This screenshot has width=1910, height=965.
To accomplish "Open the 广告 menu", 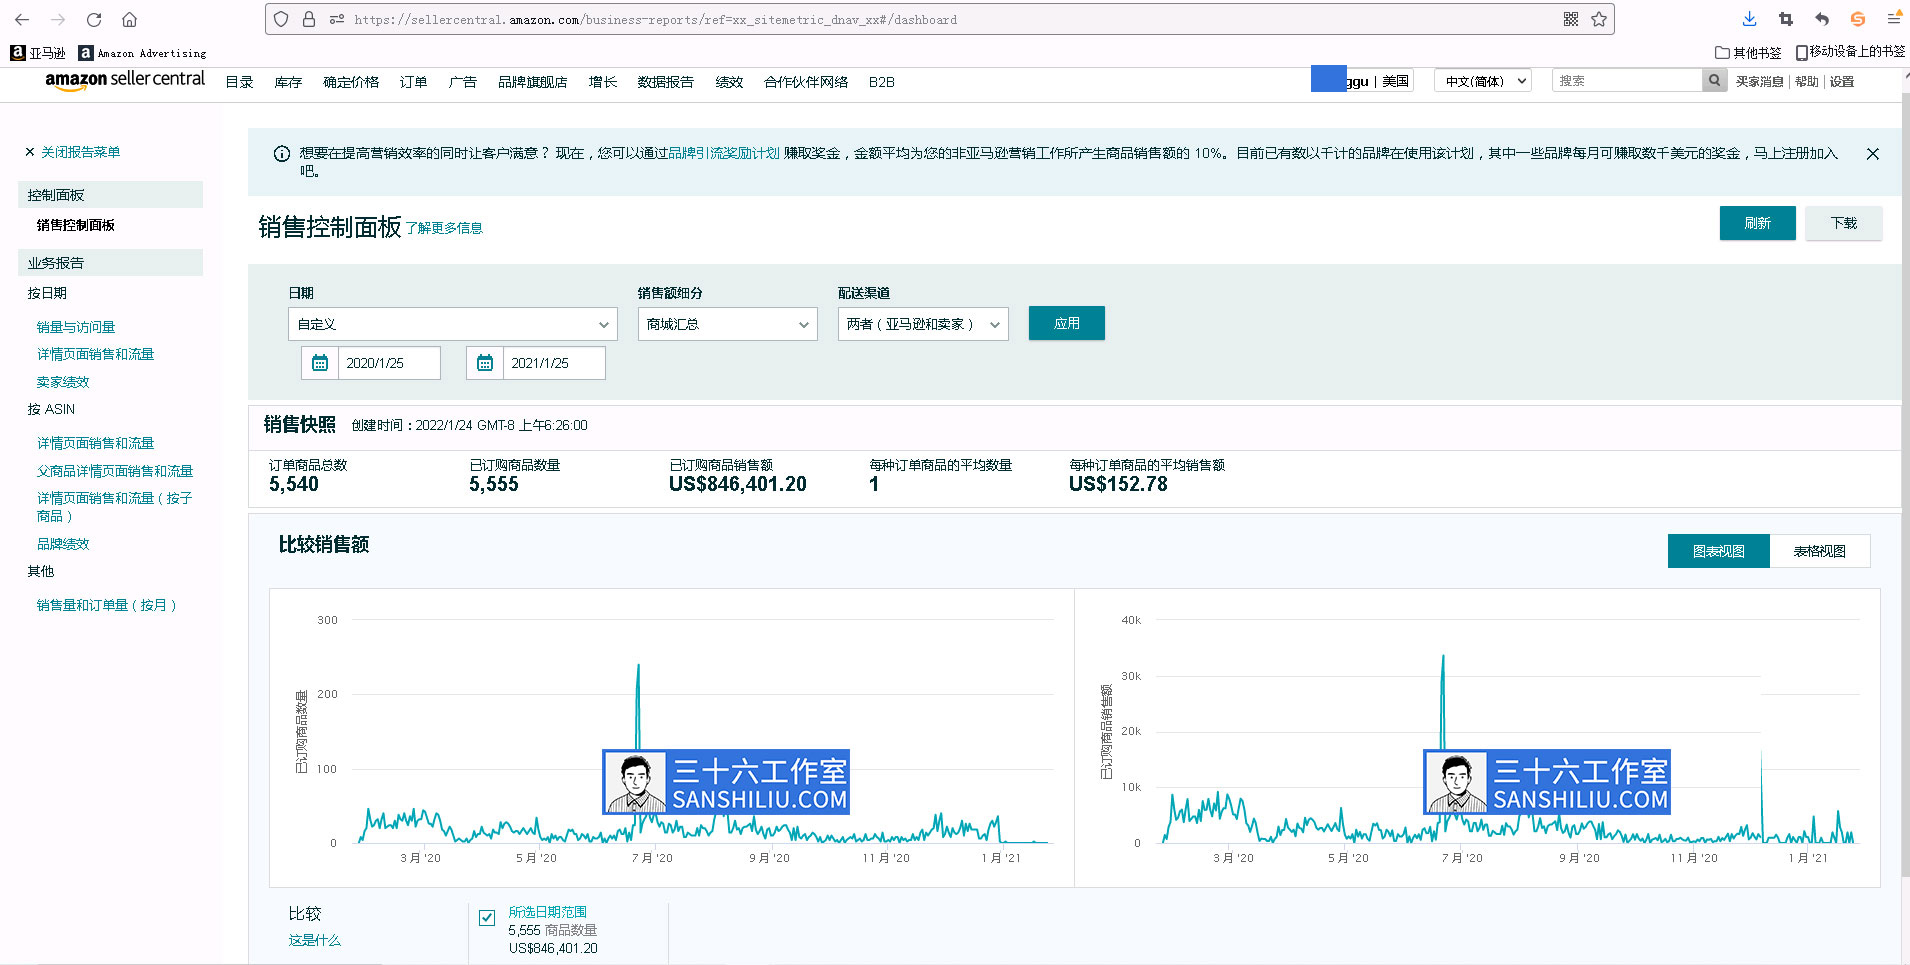I will pyautogui.click(x=462, y=82).
